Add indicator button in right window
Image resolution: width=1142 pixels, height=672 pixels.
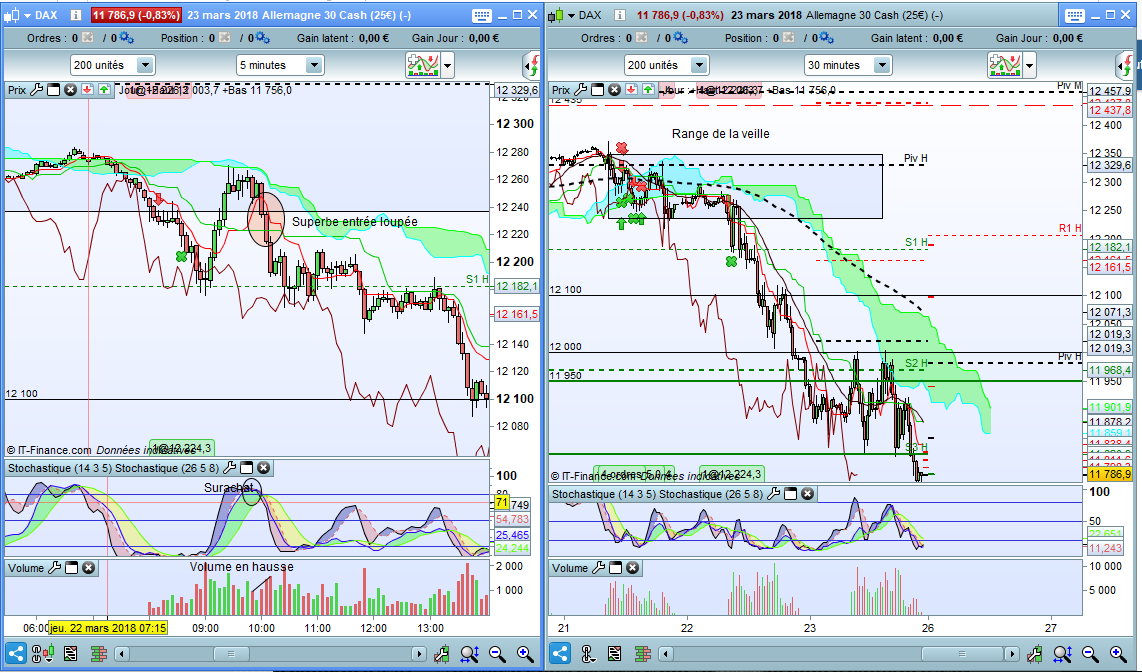click(x=1005, y=66)
